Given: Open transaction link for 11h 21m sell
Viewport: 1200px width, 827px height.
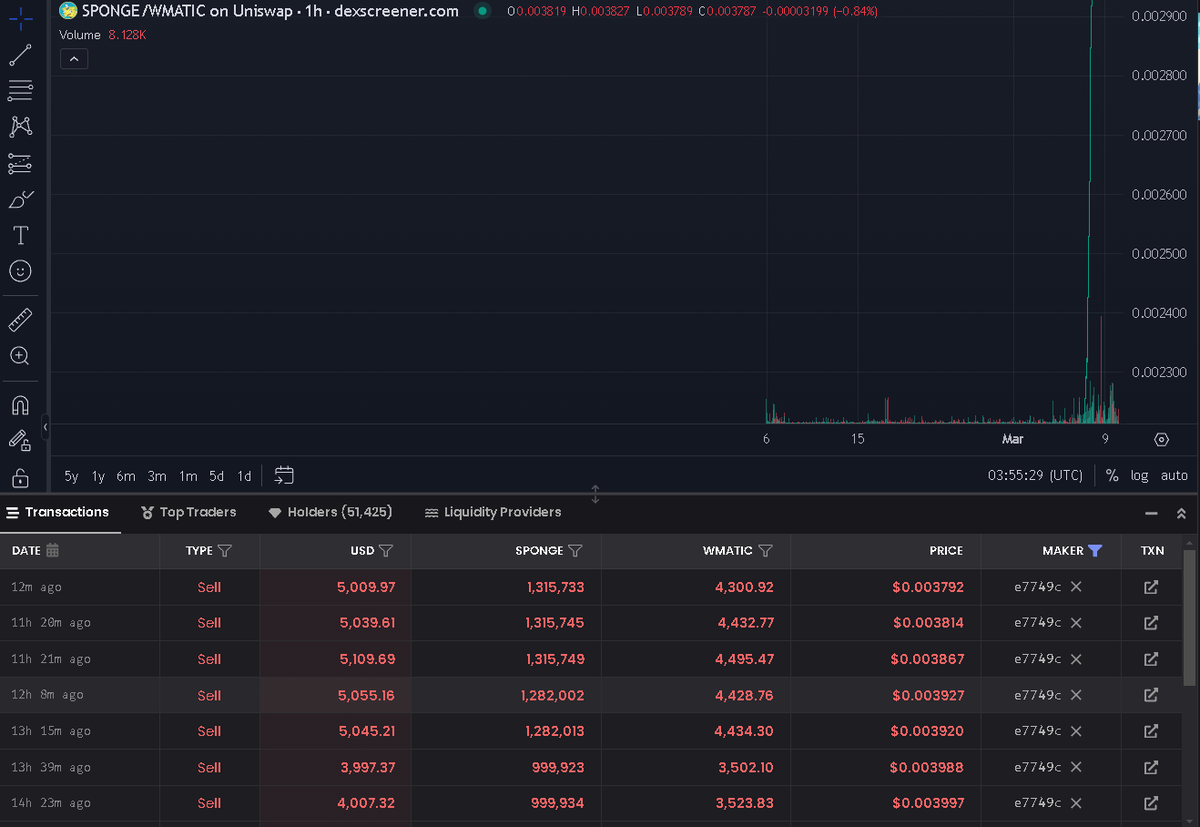Looking at the screenshot, I should click(1151, 659).
